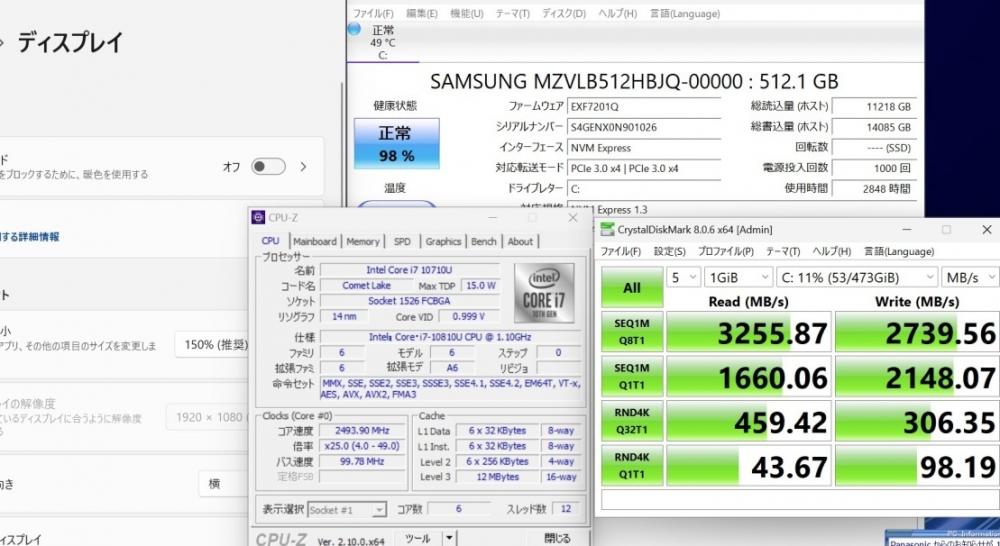Image resolution: width=1000 pixels, height=546 pixels.
Task: Open night light settings chevron
Action: click(x=304, y=167)
